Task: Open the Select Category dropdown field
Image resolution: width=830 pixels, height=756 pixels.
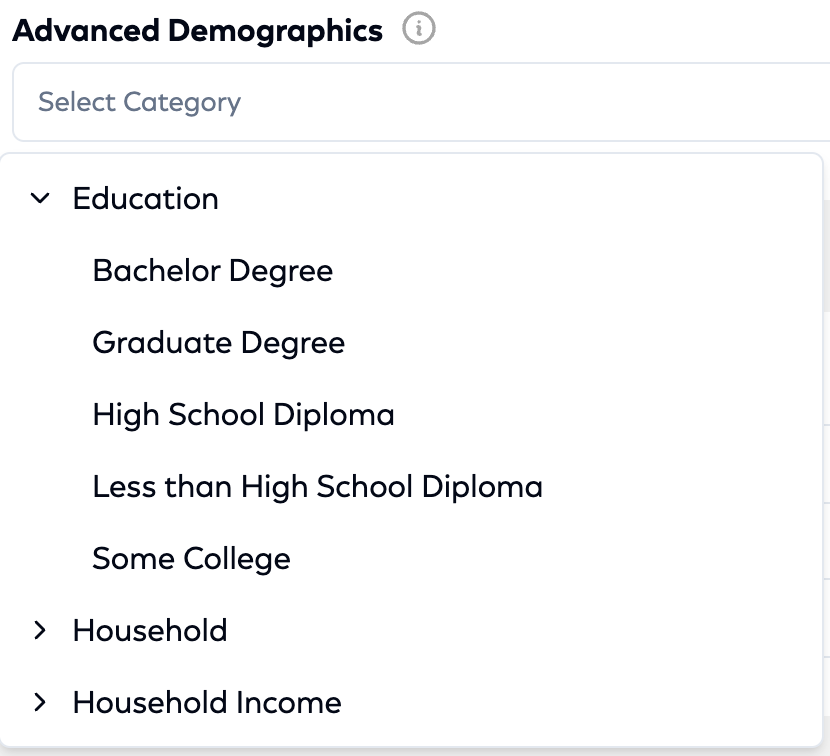Action: pos(421,102)
